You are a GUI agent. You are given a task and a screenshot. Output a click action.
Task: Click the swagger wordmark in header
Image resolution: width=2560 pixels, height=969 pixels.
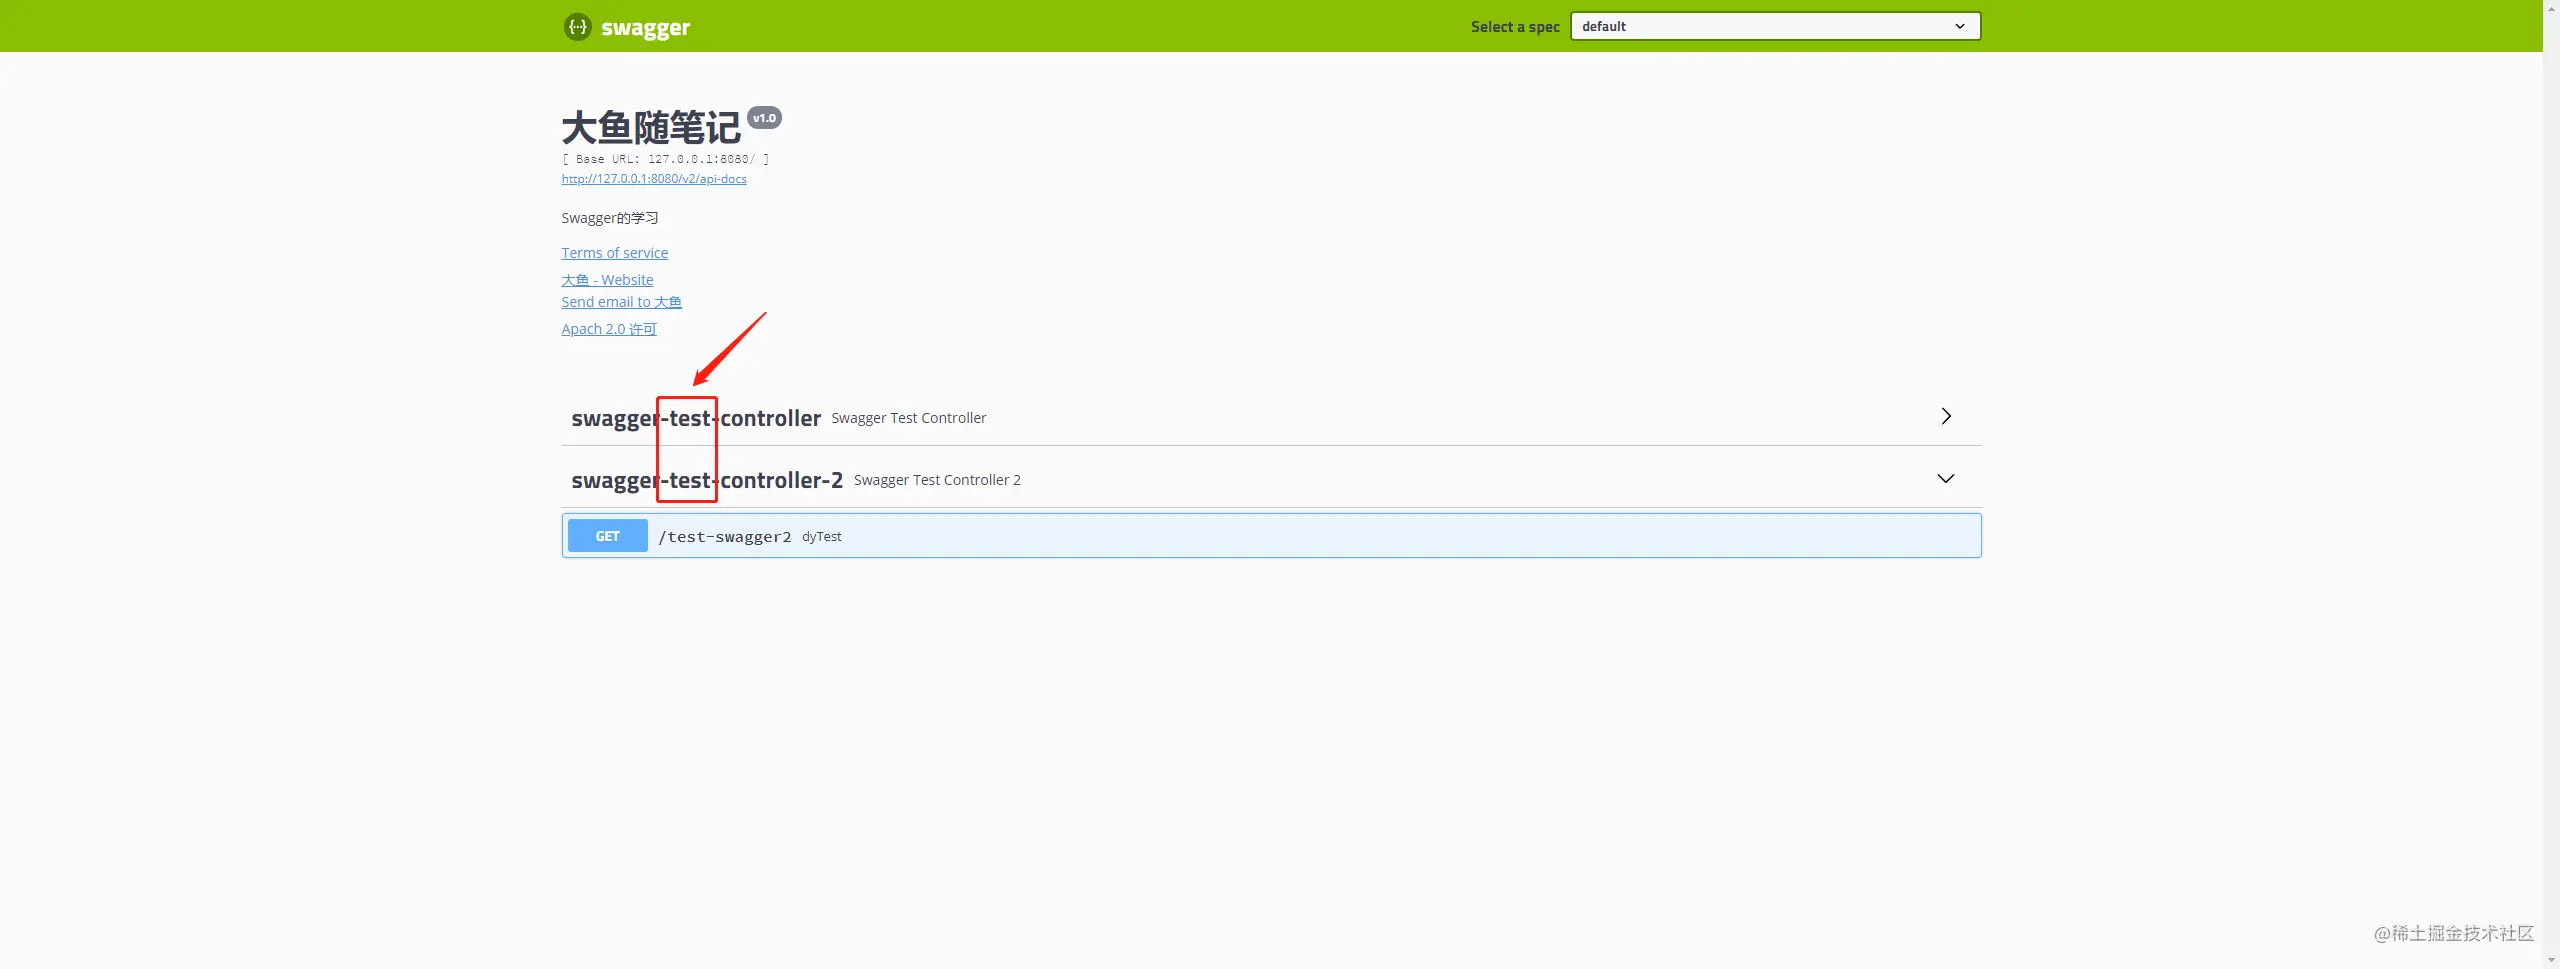645,28
